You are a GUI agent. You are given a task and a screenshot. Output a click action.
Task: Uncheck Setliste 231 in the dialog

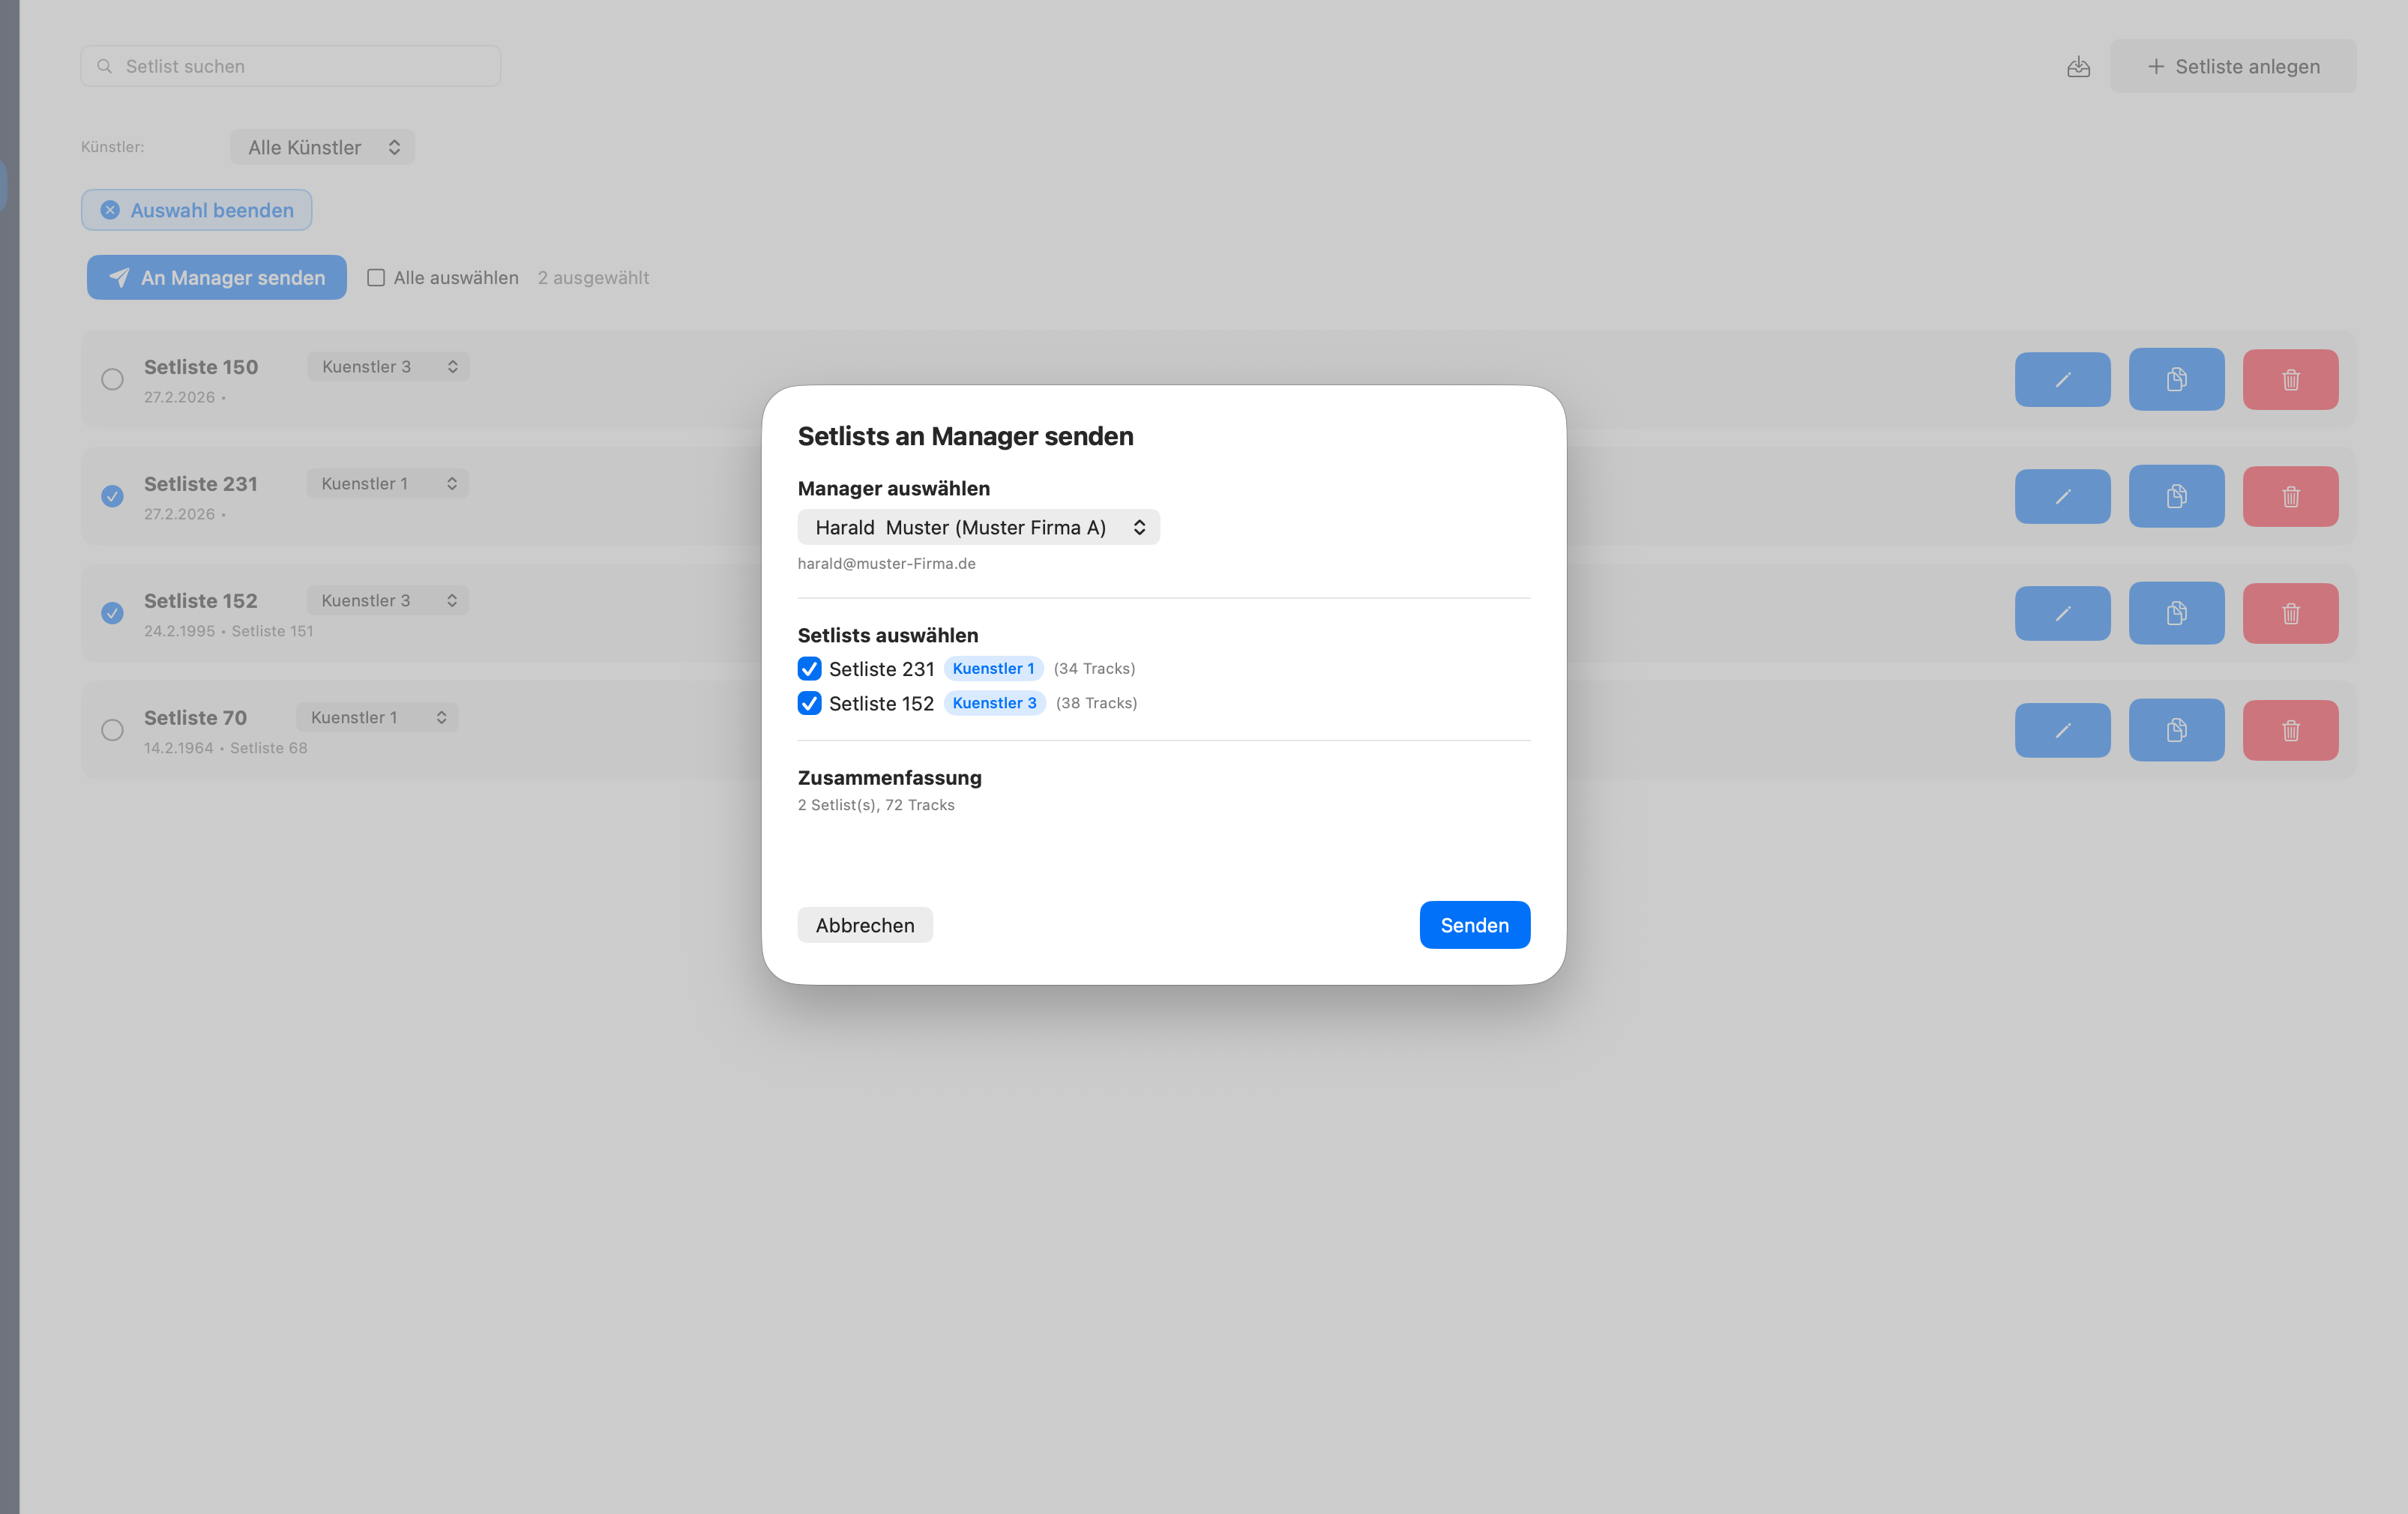click(809, 668)
